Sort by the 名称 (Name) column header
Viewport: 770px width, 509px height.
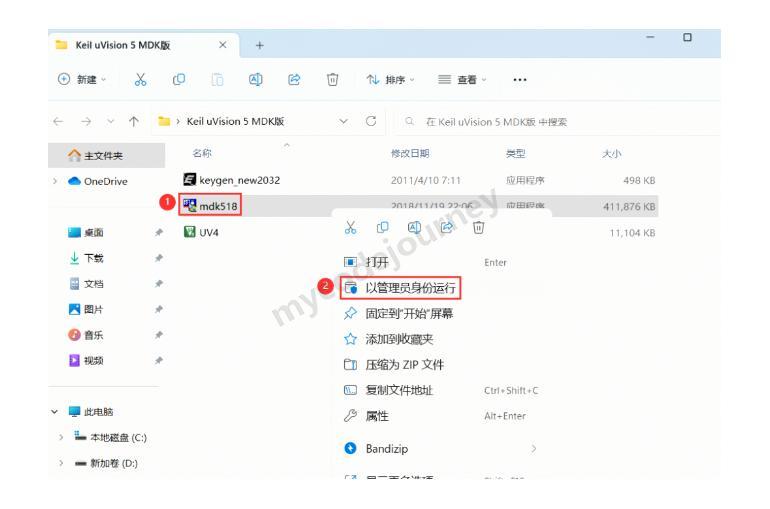coord(202,153)
